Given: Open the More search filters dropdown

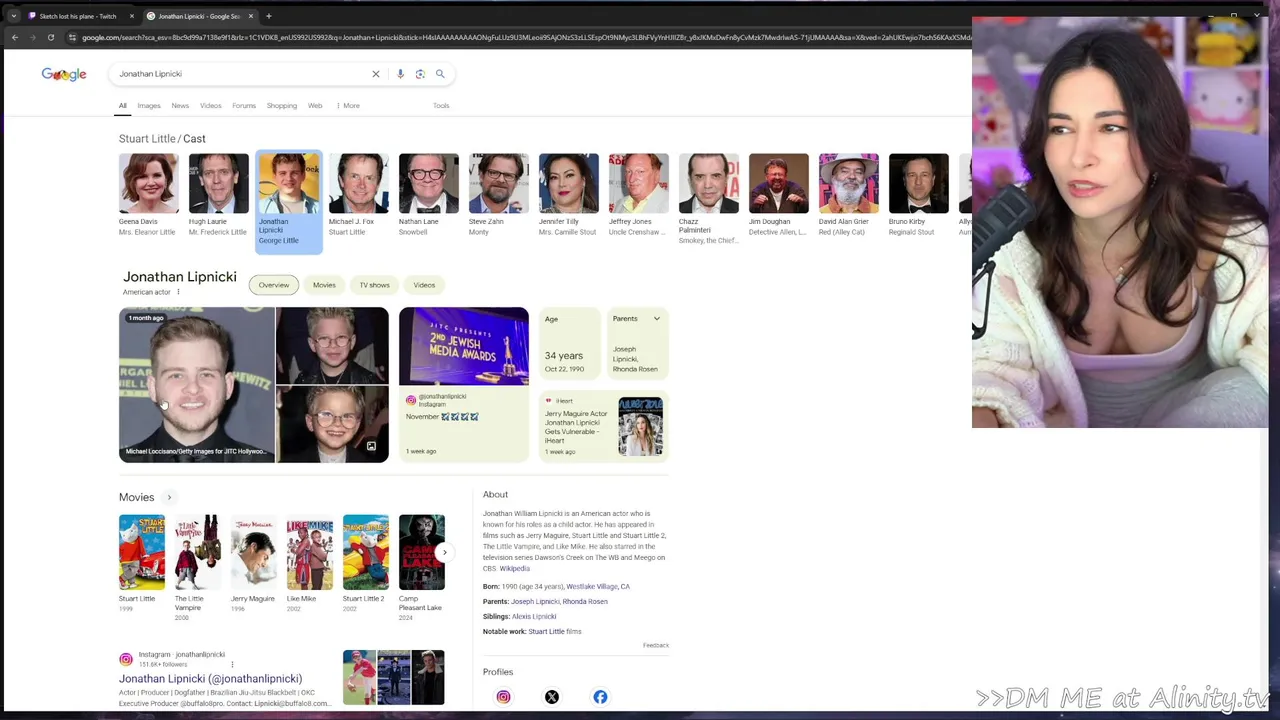Looking at the screenshot, I should 348,105.
